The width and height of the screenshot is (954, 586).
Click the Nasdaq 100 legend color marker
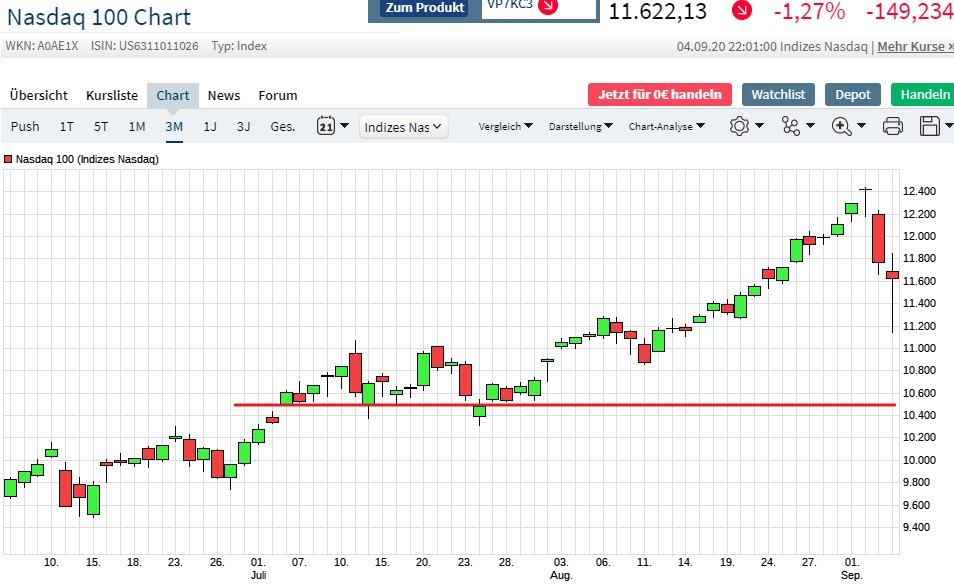pos(8,158)
